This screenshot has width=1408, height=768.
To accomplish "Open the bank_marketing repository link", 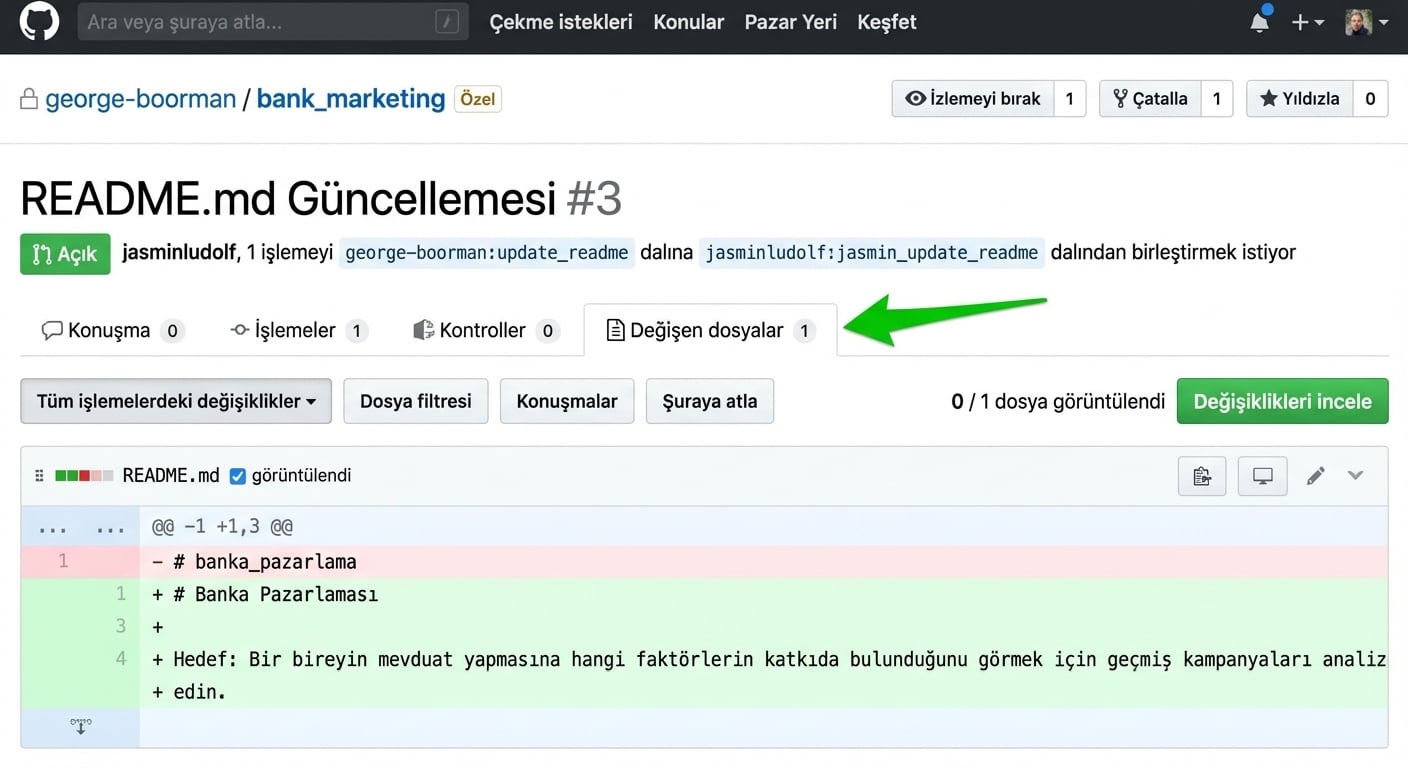I will (350, 99).
